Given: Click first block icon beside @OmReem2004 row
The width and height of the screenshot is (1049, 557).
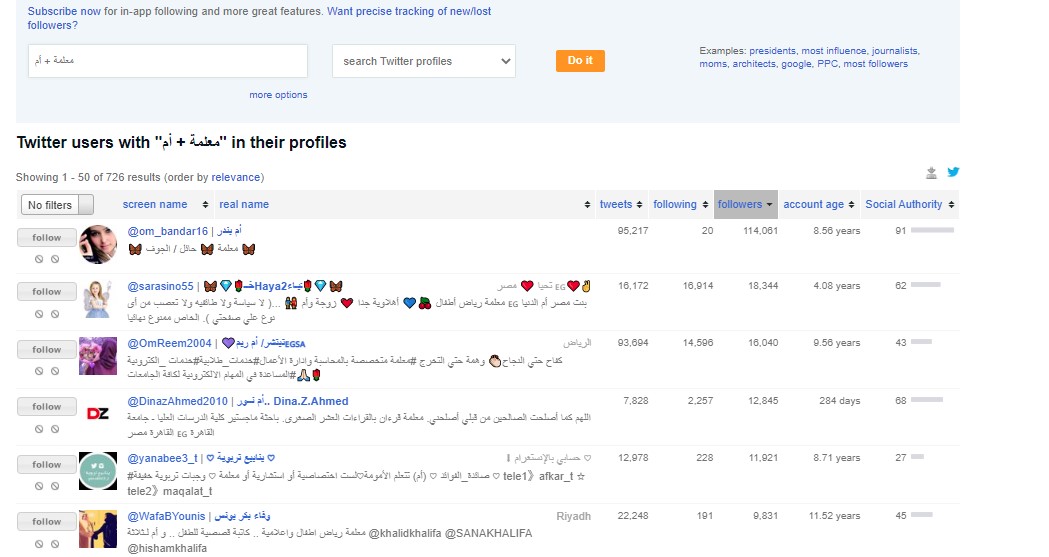Looking at the screenshot, I should 39,371.
